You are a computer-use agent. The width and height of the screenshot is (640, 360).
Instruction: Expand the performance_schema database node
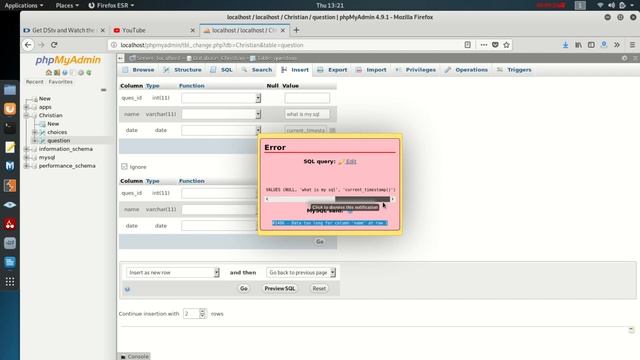pos(27,166)
